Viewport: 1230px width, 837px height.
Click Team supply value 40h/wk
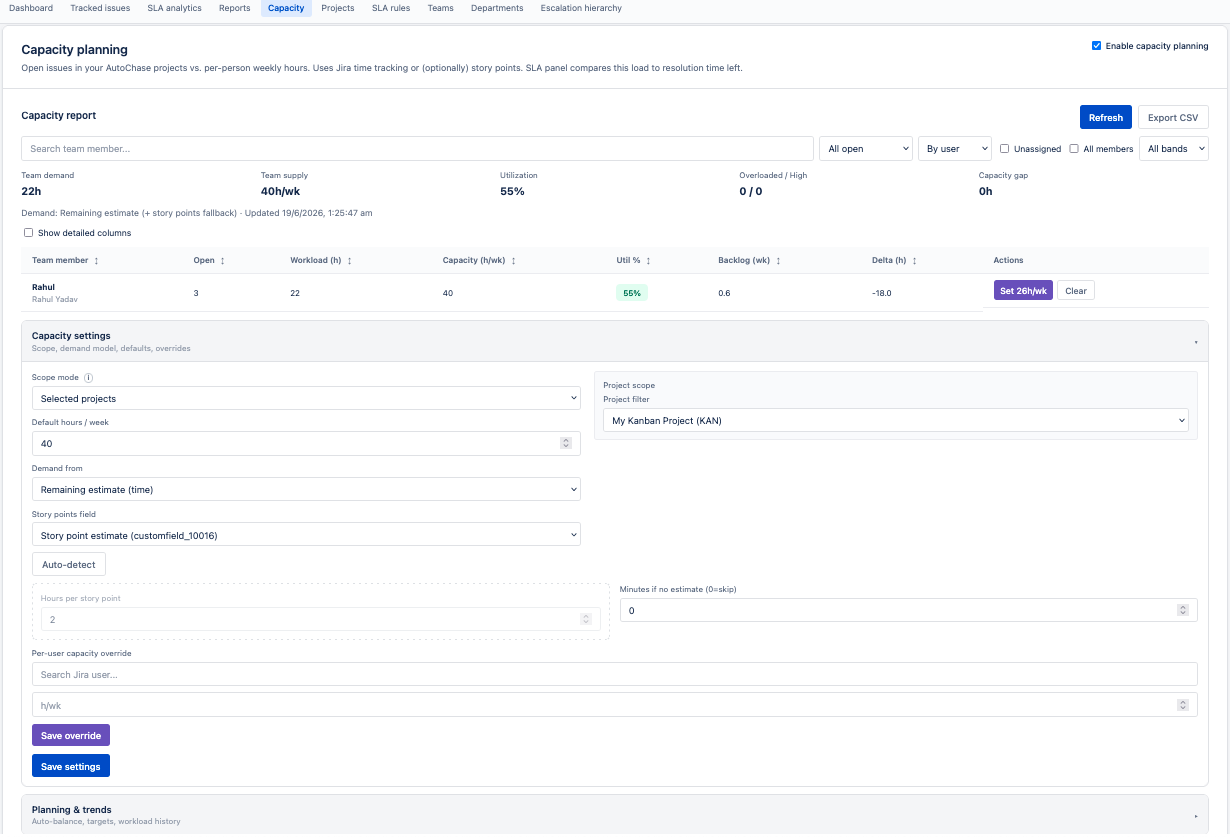(x=282, y=191)
